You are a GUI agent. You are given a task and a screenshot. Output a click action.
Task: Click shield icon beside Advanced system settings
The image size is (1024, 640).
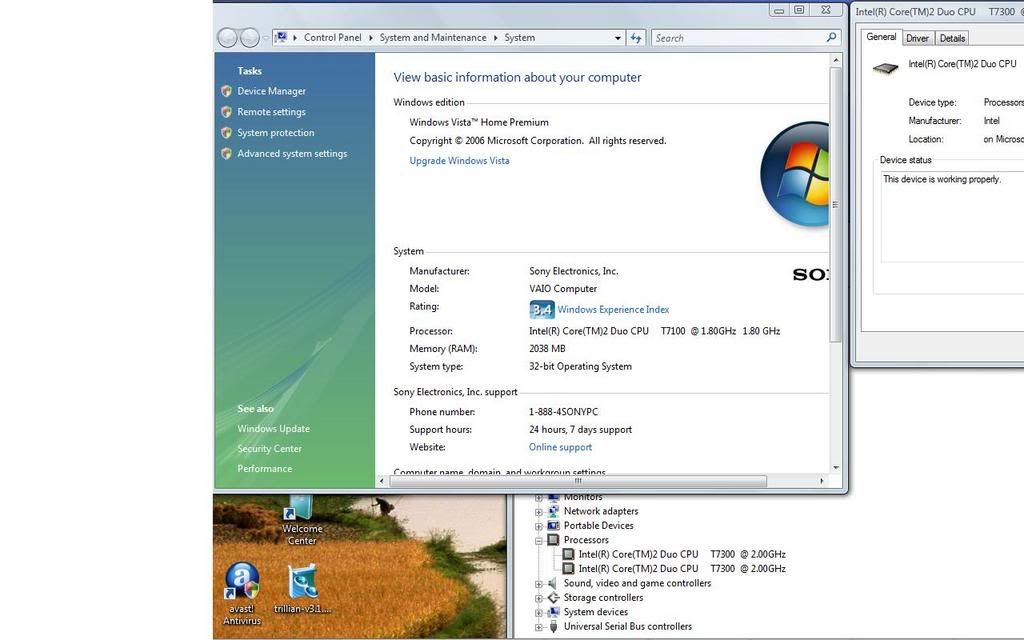tap(227, 153)
